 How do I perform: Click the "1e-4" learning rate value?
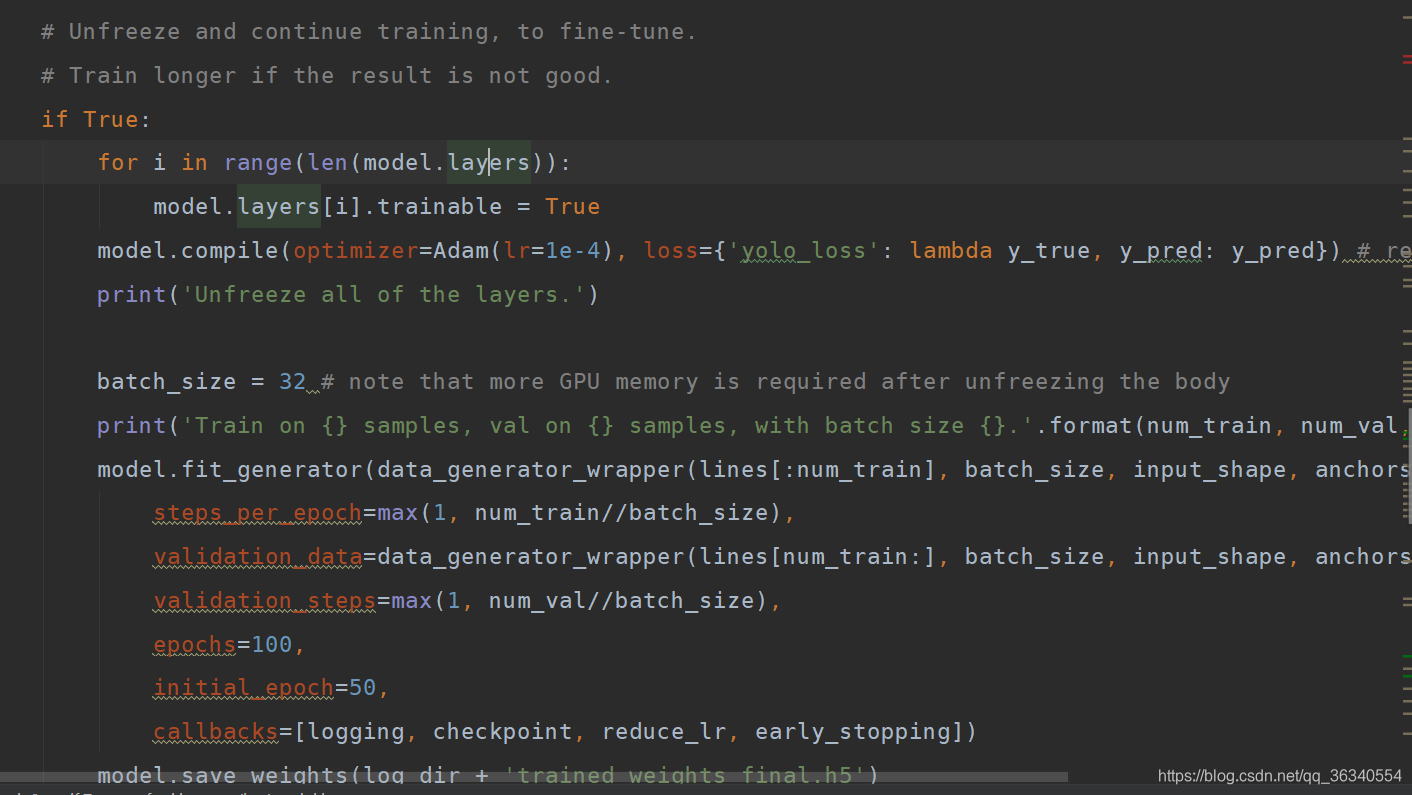pos(573,250)
